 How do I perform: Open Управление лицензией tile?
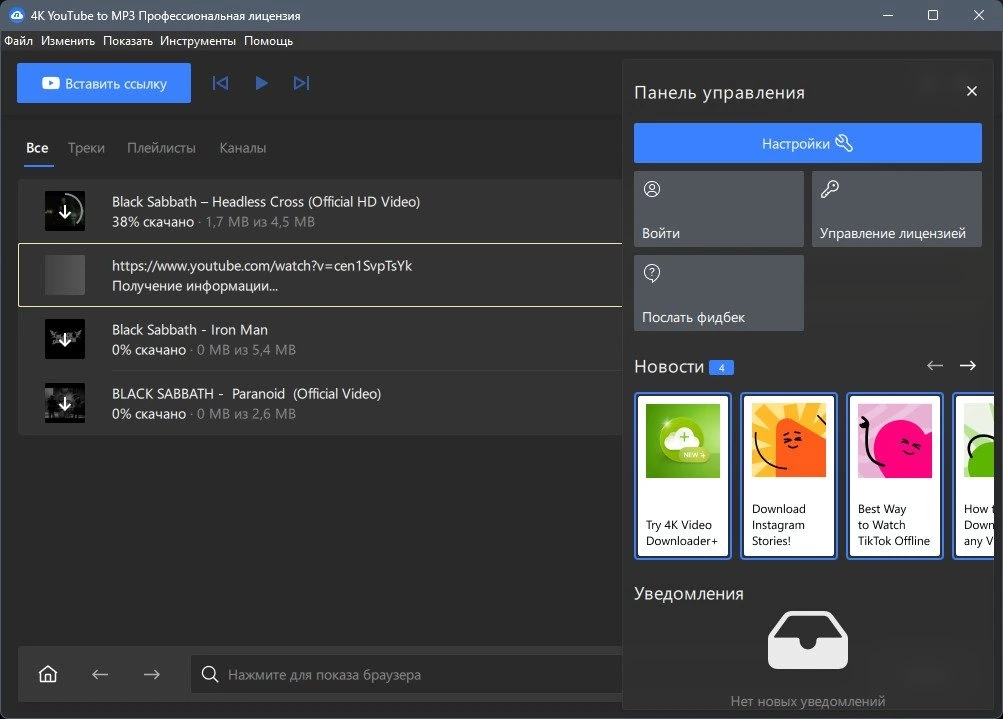(x=896, y=209)
